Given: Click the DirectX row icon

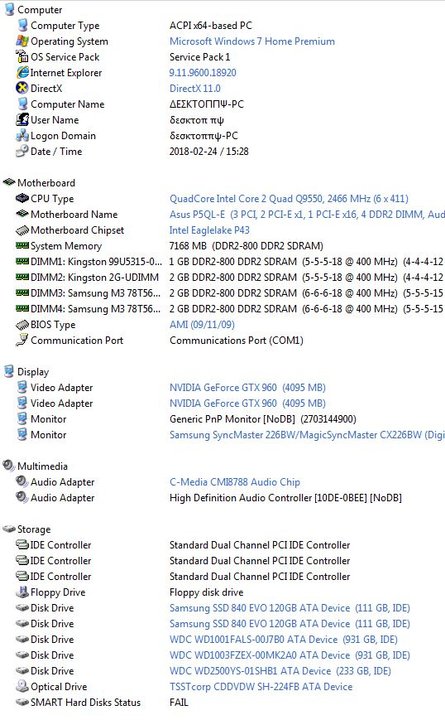Looking at the screenshot, I should point(23,88).
